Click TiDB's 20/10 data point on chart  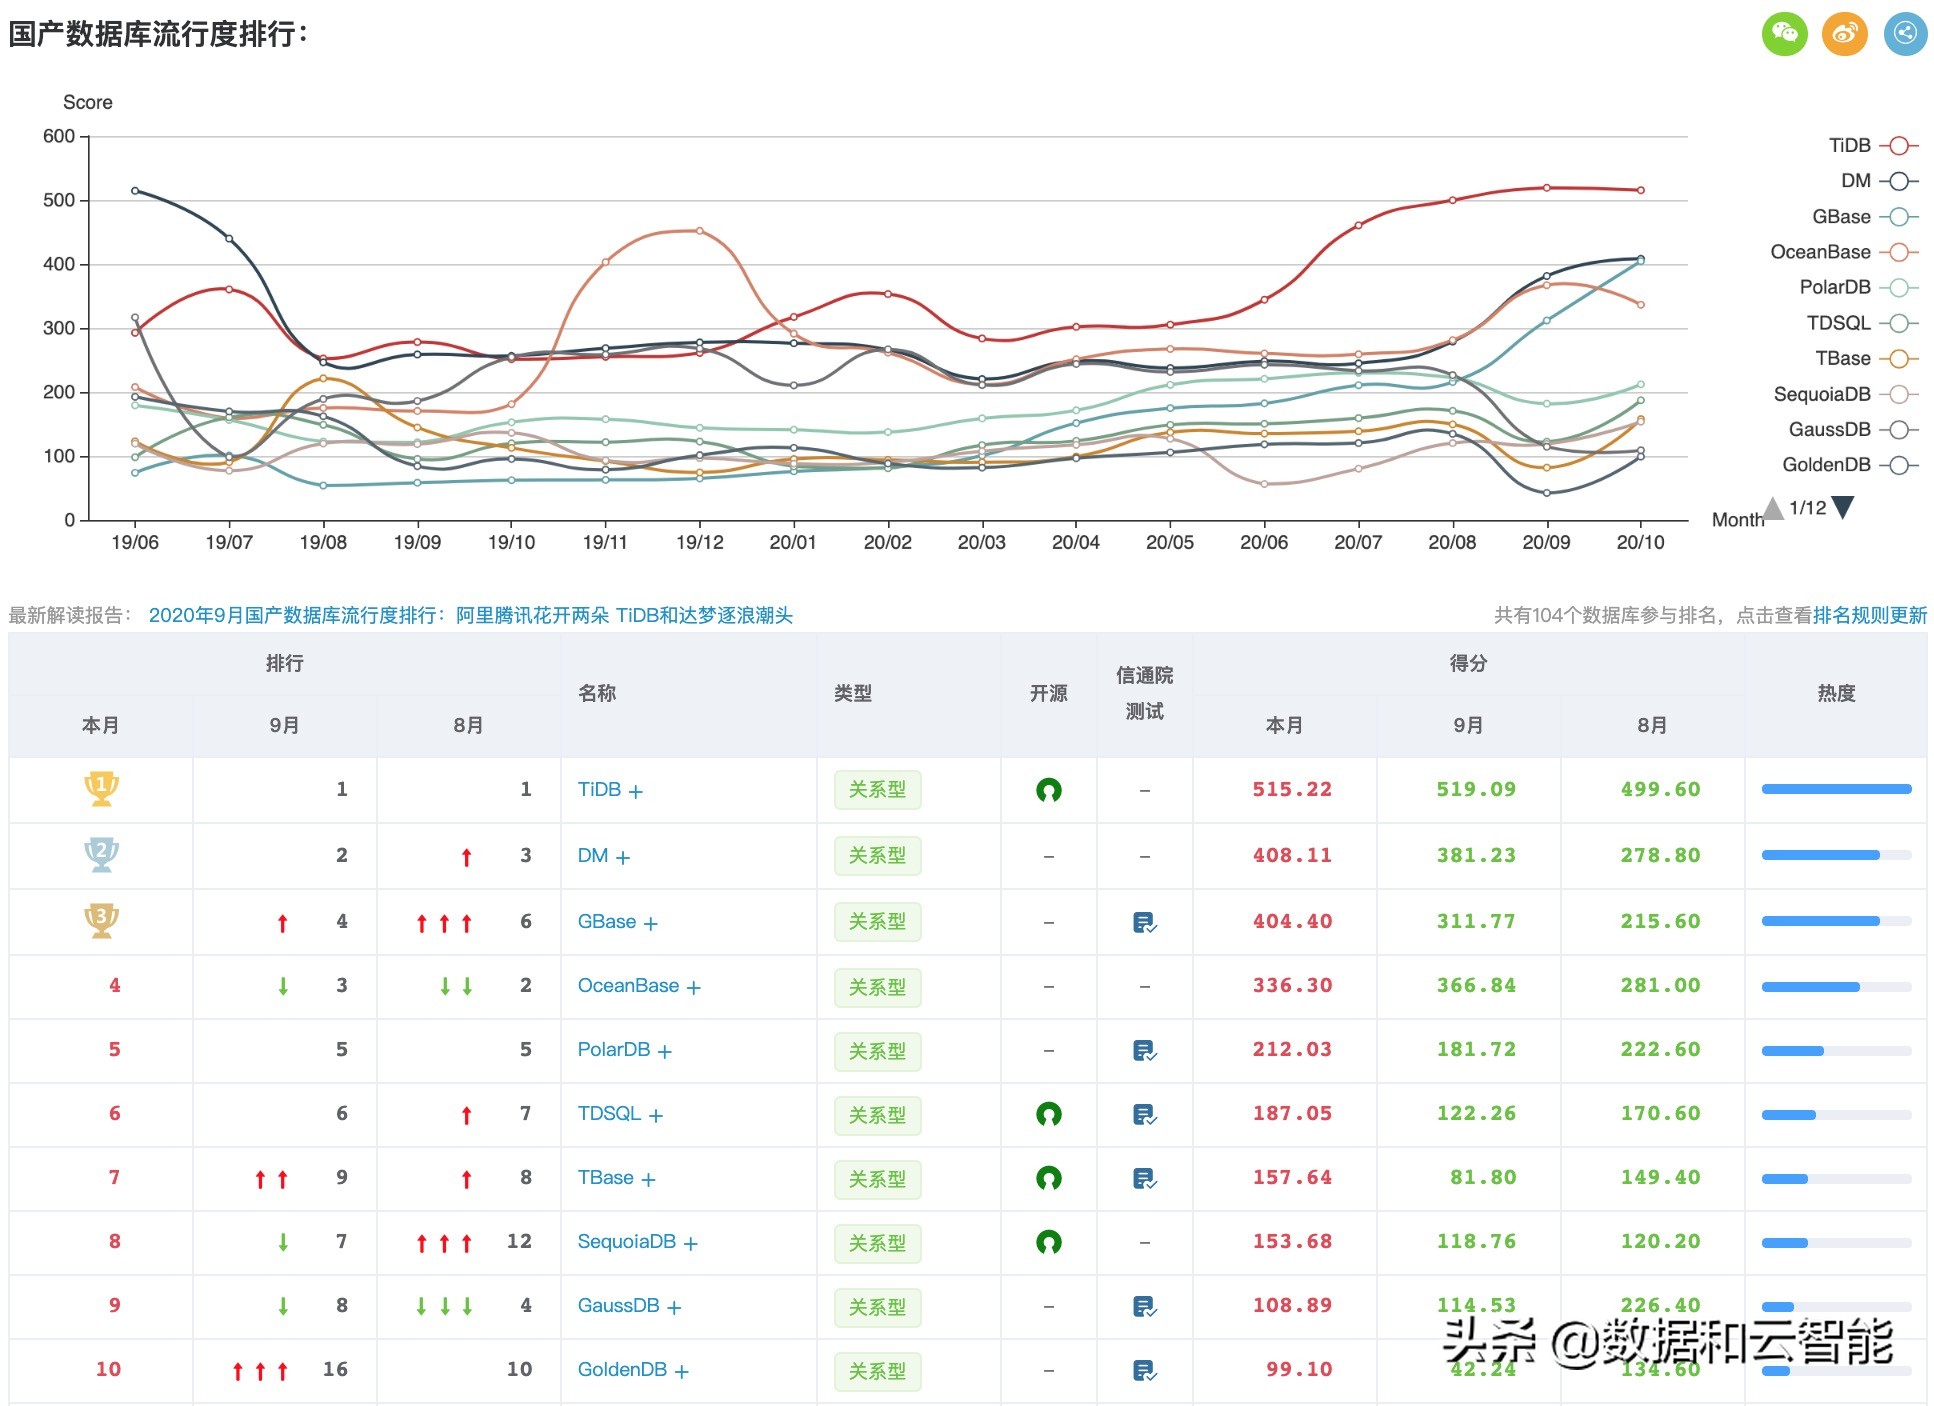[1640, 190]
